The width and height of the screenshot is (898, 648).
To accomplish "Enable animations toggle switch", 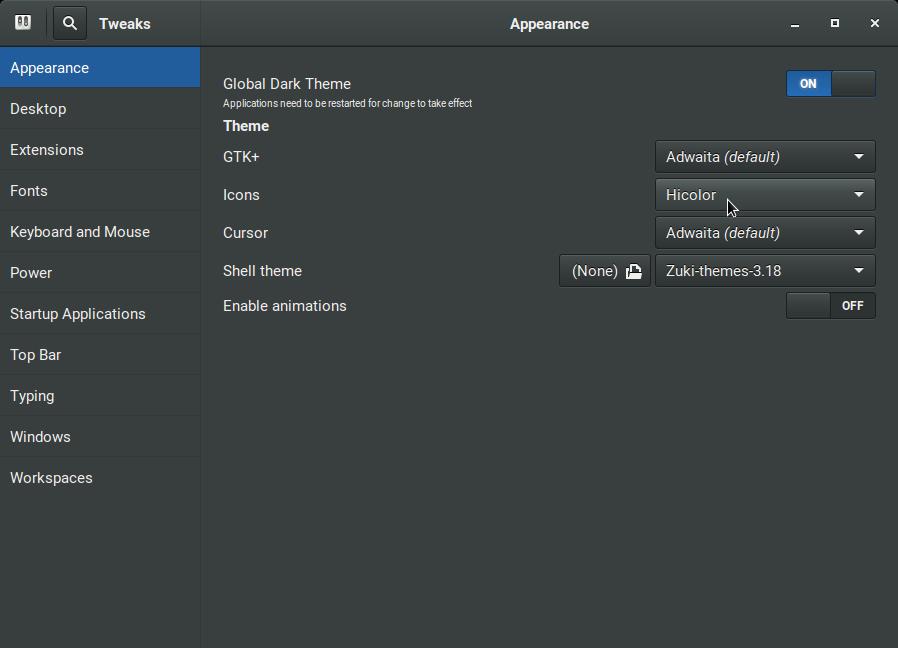I will [x=830, y=306].
